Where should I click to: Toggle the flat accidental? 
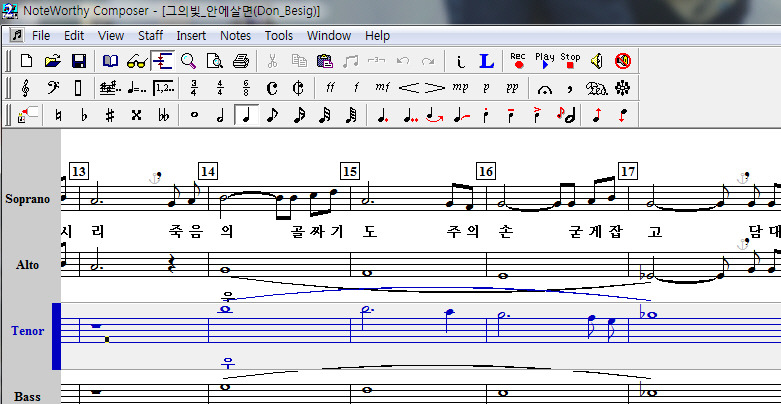(84, 115)
